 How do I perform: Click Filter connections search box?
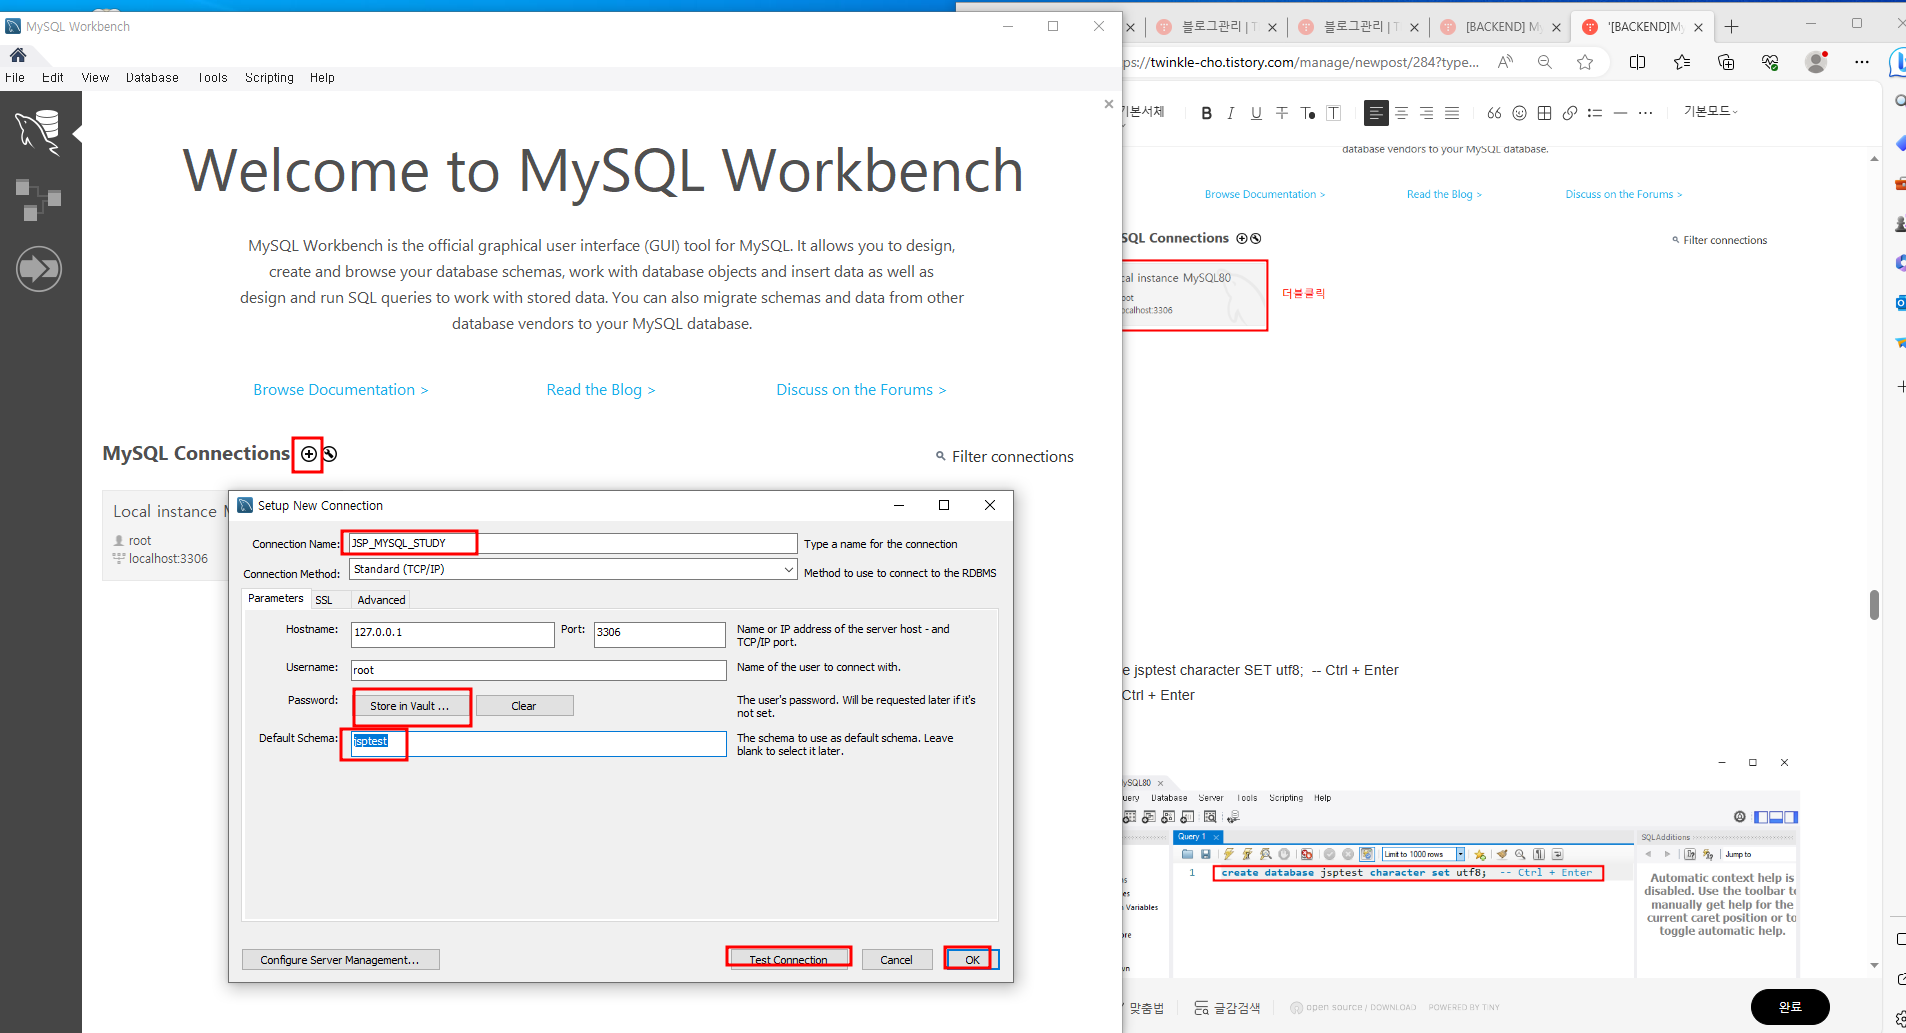coord(1005,456)
